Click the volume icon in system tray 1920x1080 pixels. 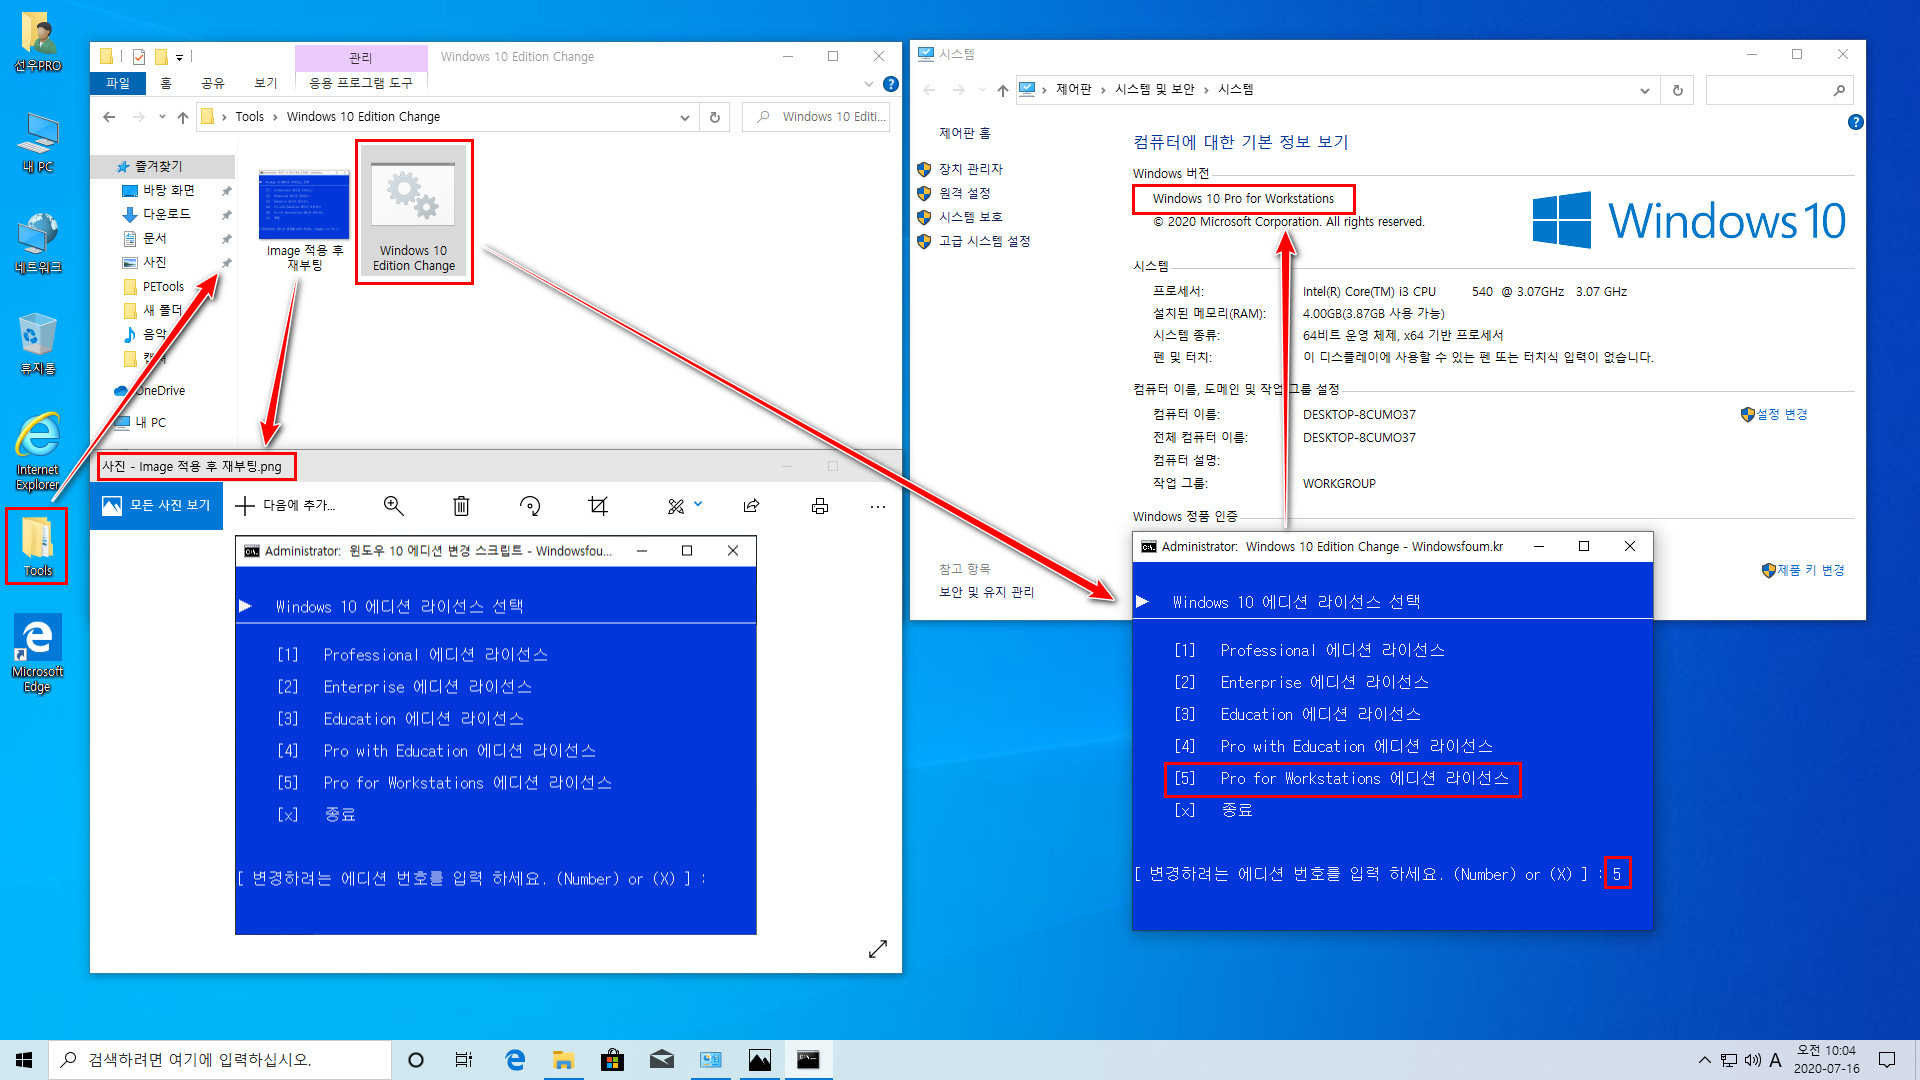(1752, 1060)
